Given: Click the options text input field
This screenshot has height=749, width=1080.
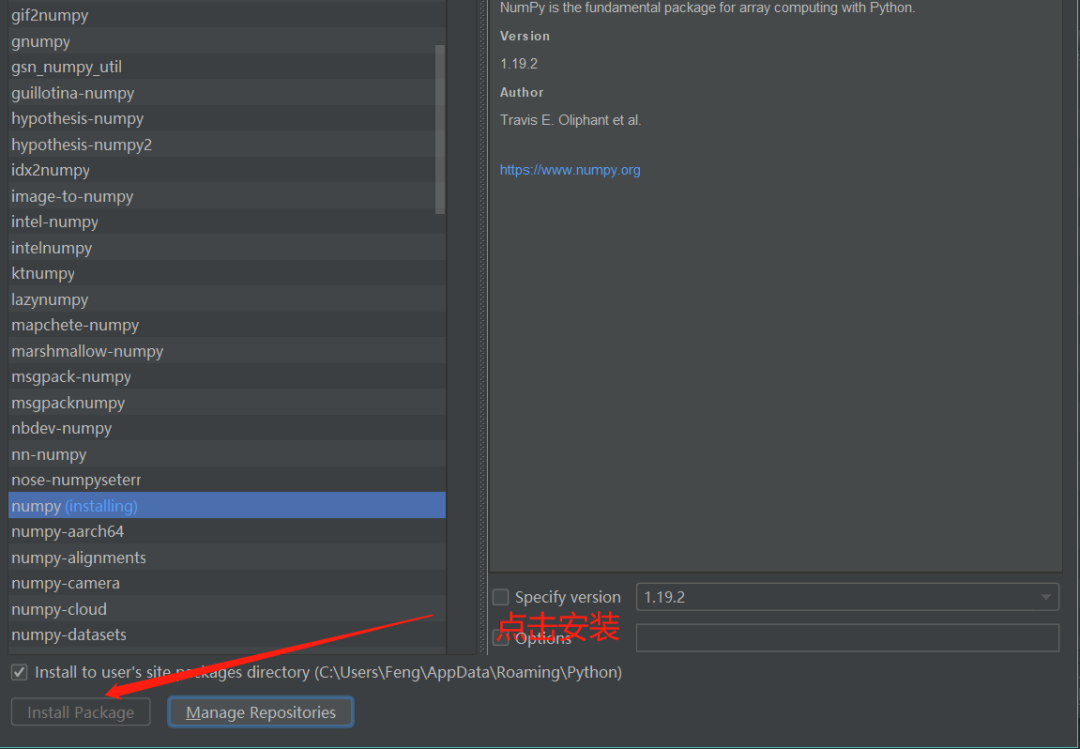Looking at the screenshot, I should 847,637.
